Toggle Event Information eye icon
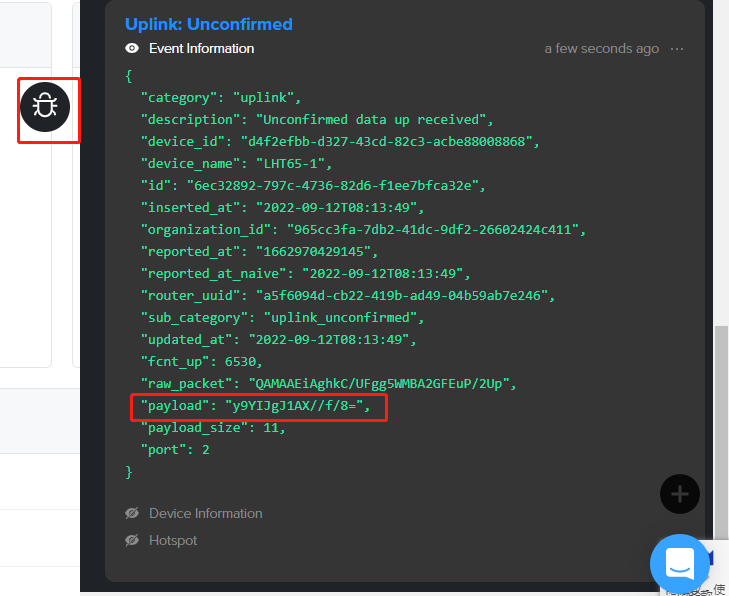This screenshot has height=596, width=729. point(132,48)
